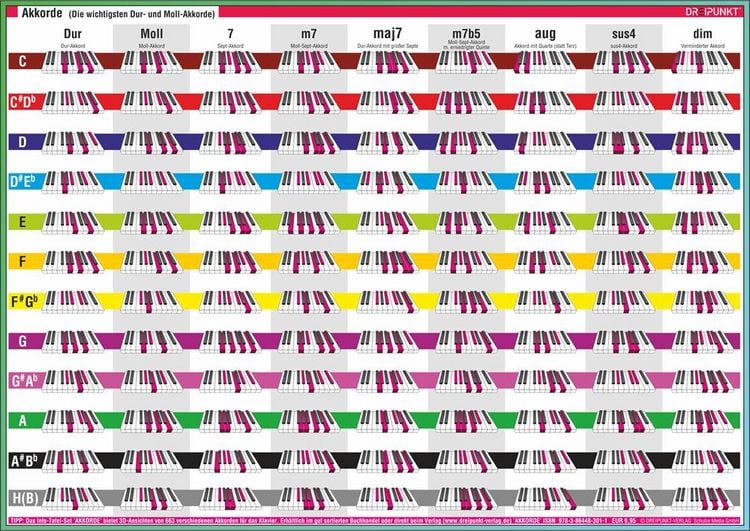Click the '7' column header

231,33
